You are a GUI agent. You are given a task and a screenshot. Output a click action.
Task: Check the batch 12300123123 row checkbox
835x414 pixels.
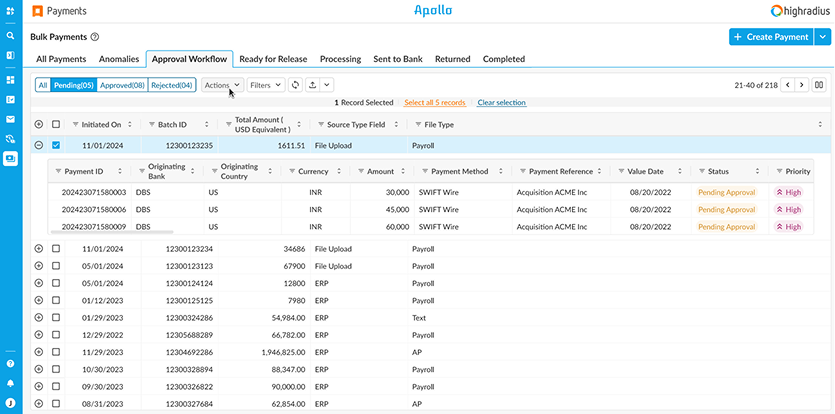[56, 266]
